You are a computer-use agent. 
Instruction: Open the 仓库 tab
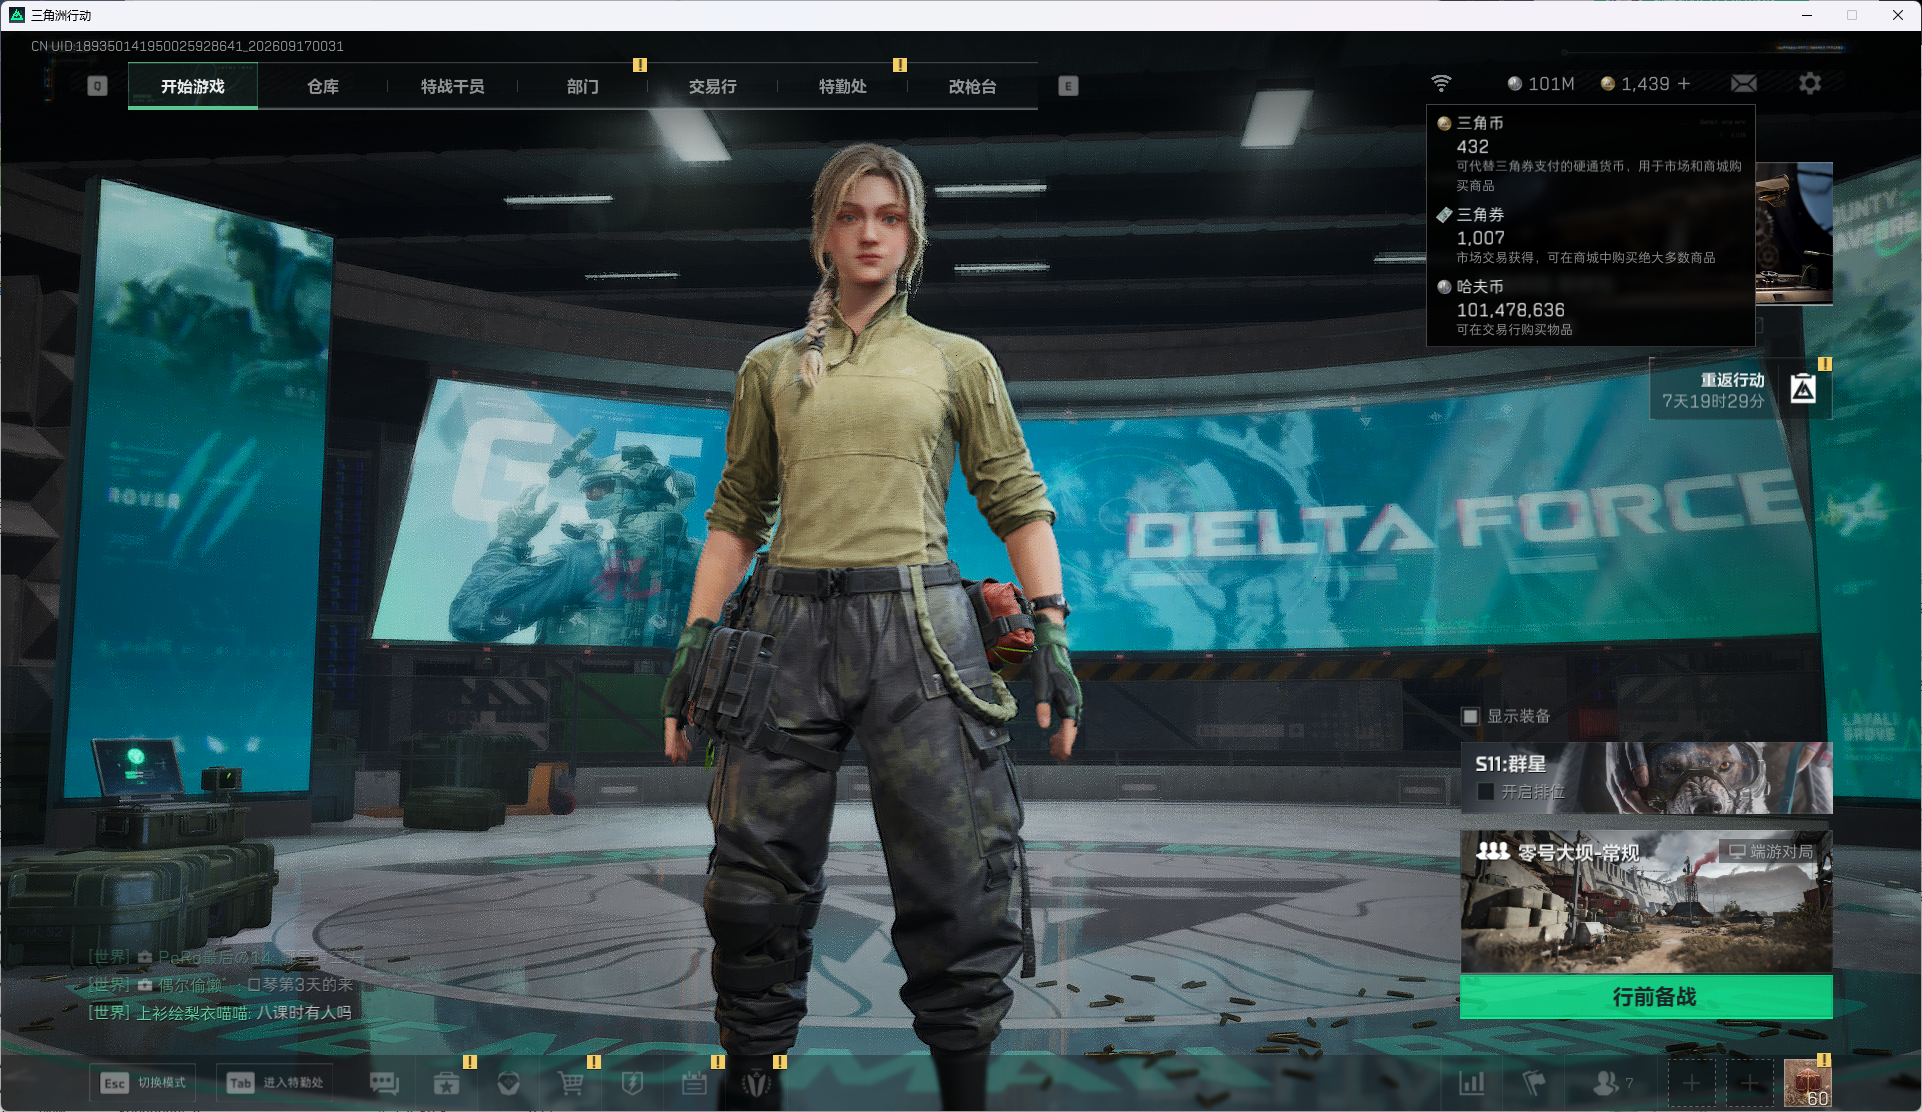point(323,86)
